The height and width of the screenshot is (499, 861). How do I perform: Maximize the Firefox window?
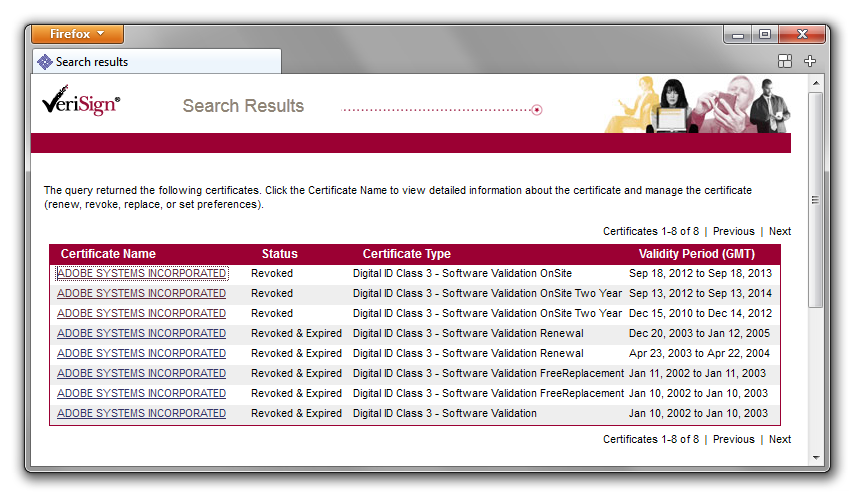765,35
